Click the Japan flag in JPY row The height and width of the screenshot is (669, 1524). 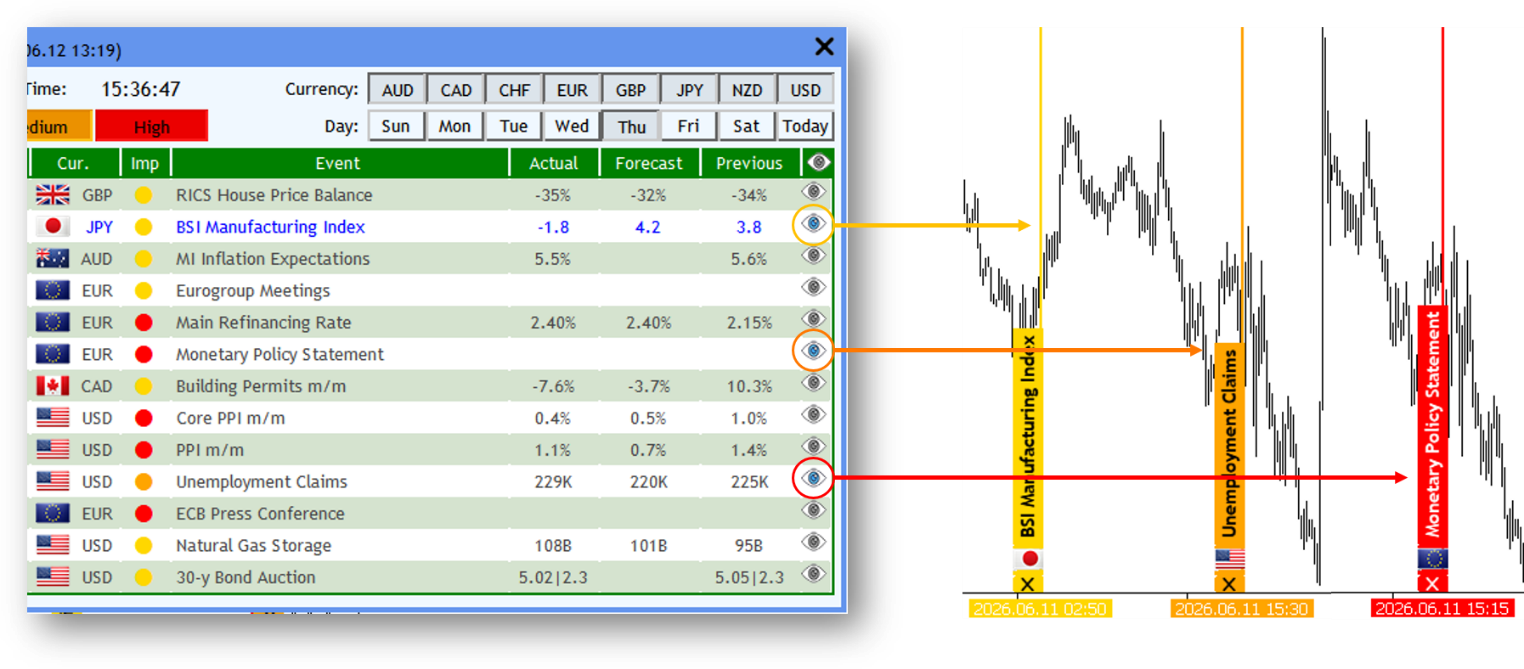pos(52,227)
